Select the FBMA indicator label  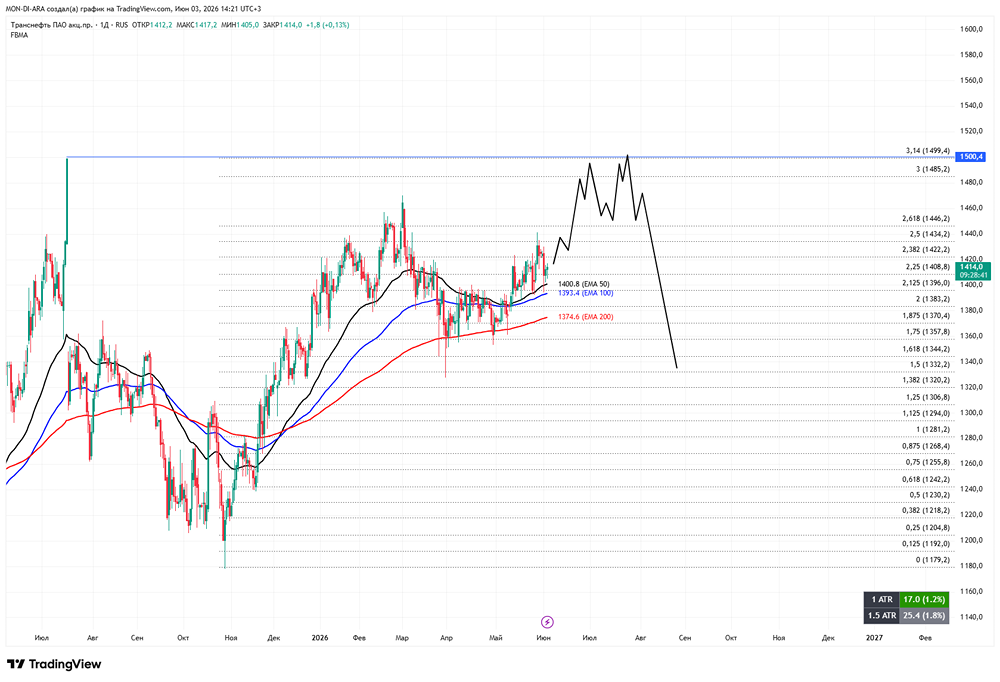coord(19,35)
